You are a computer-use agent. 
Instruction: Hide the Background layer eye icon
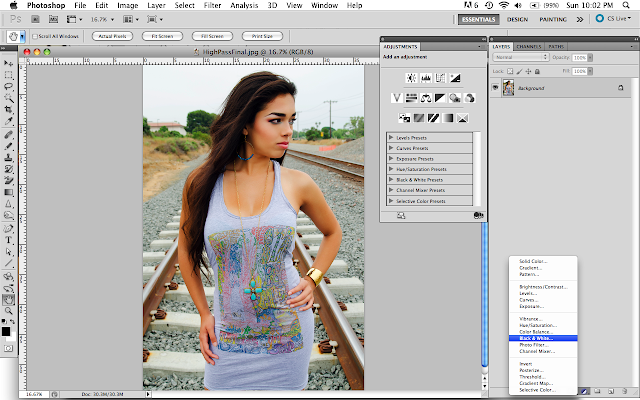495,88
